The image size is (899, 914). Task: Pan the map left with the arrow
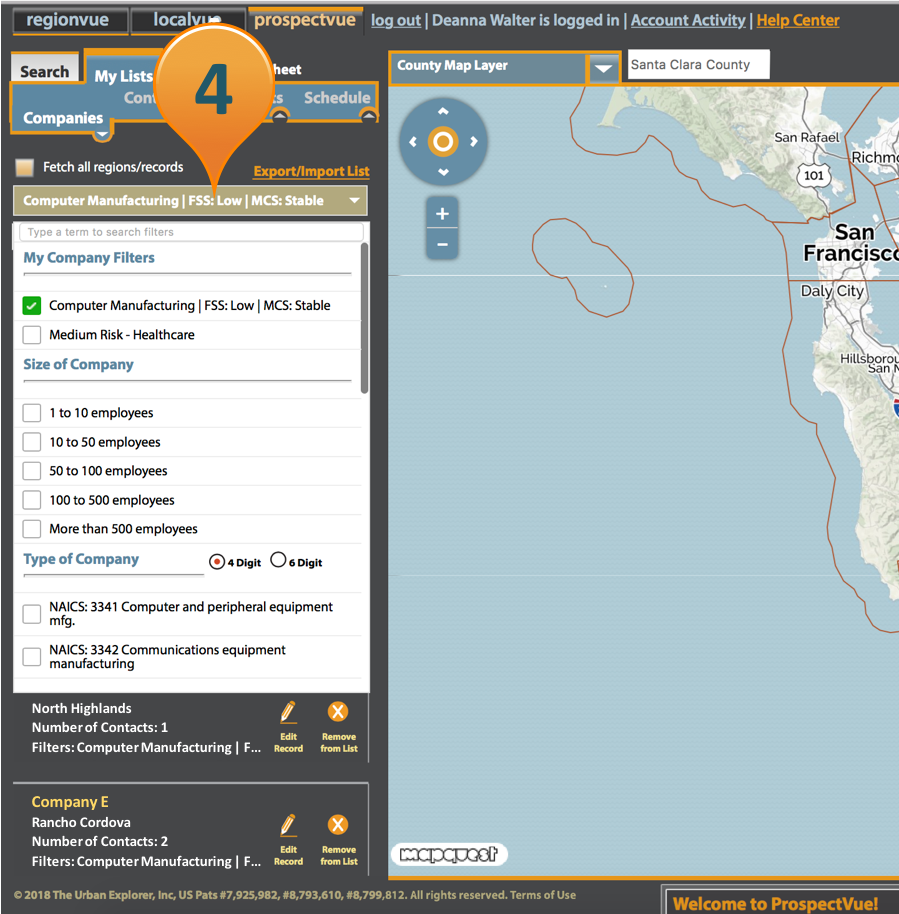click(413, 142)
